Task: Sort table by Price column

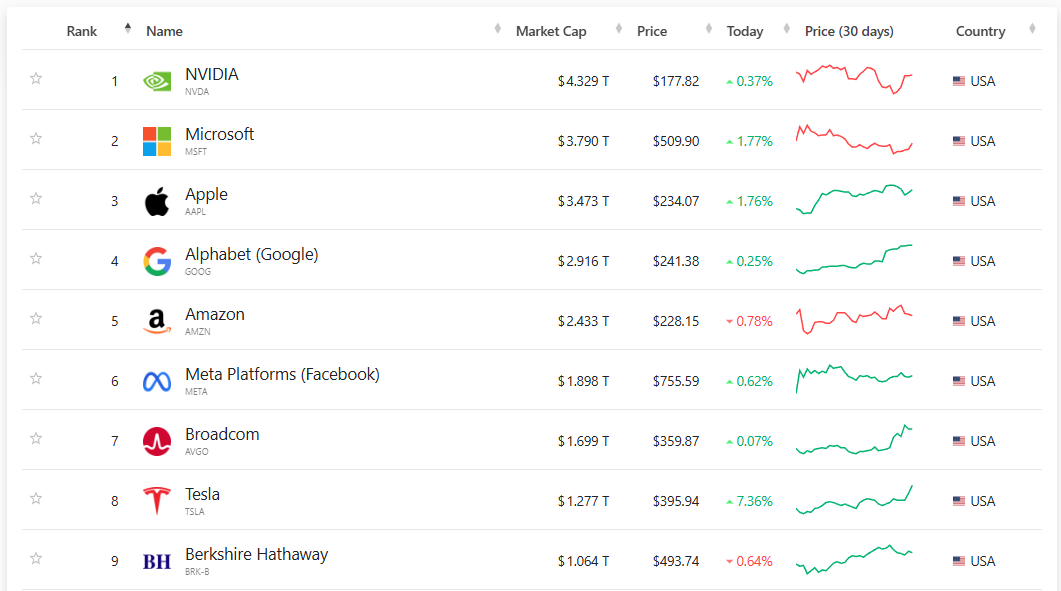Action: (x=652, y=31)
